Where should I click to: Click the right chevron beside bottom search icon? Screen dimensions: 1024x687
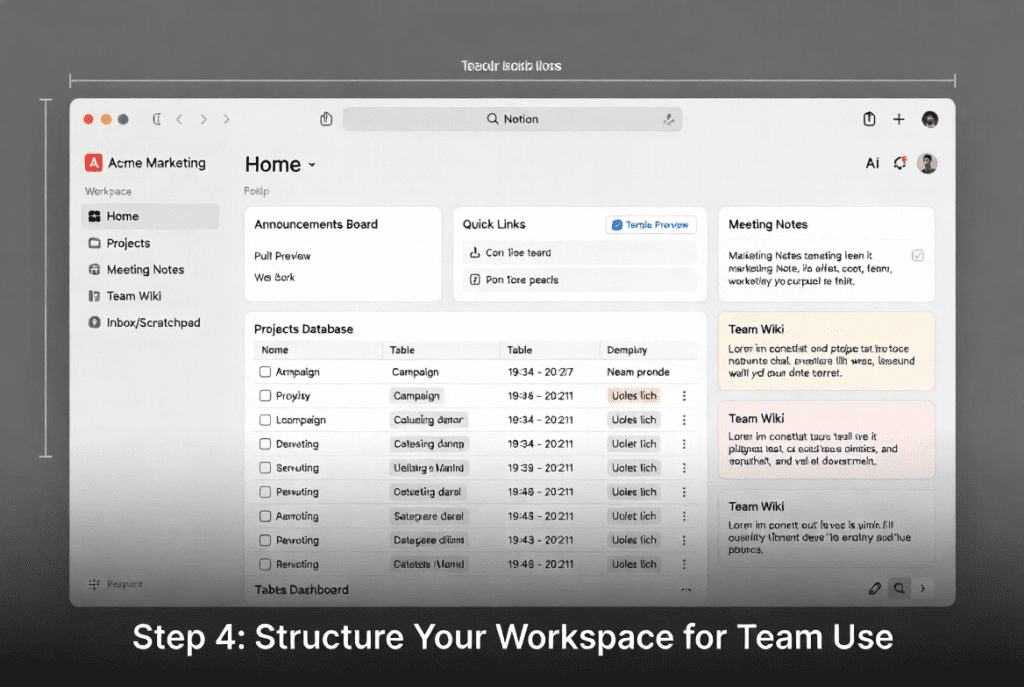(921, 588)
